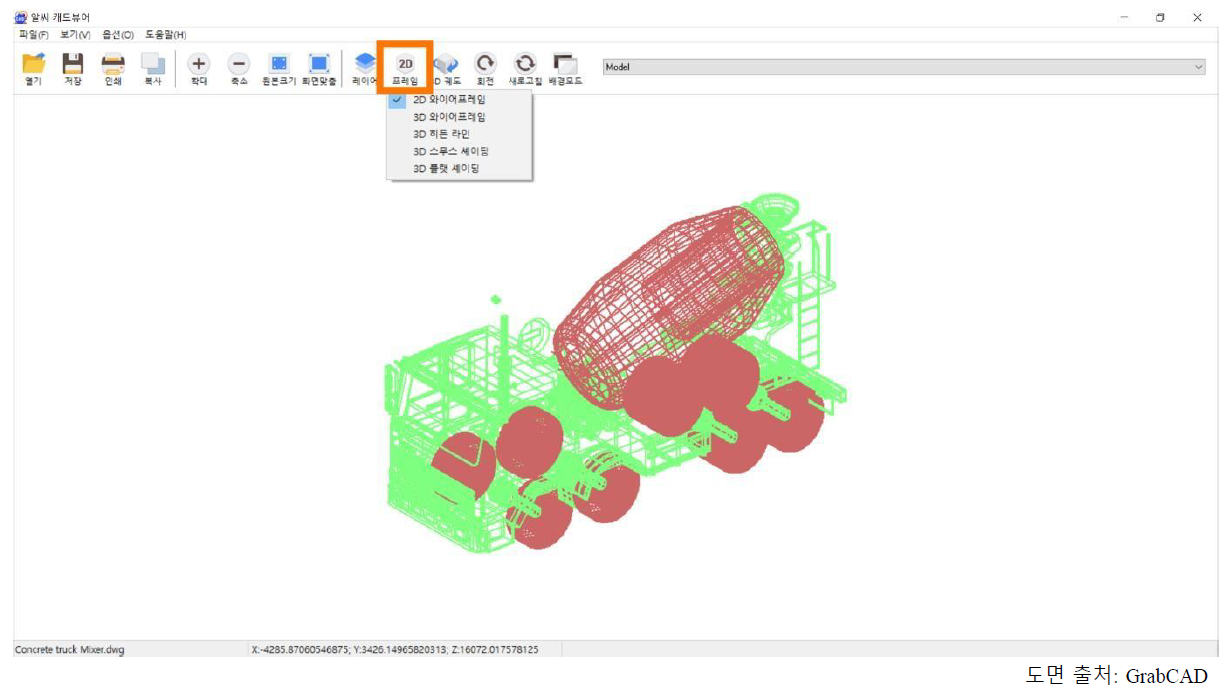
Task: Click the 인쇄 (Print) printer icon
Action: click(x=113, y=64)
